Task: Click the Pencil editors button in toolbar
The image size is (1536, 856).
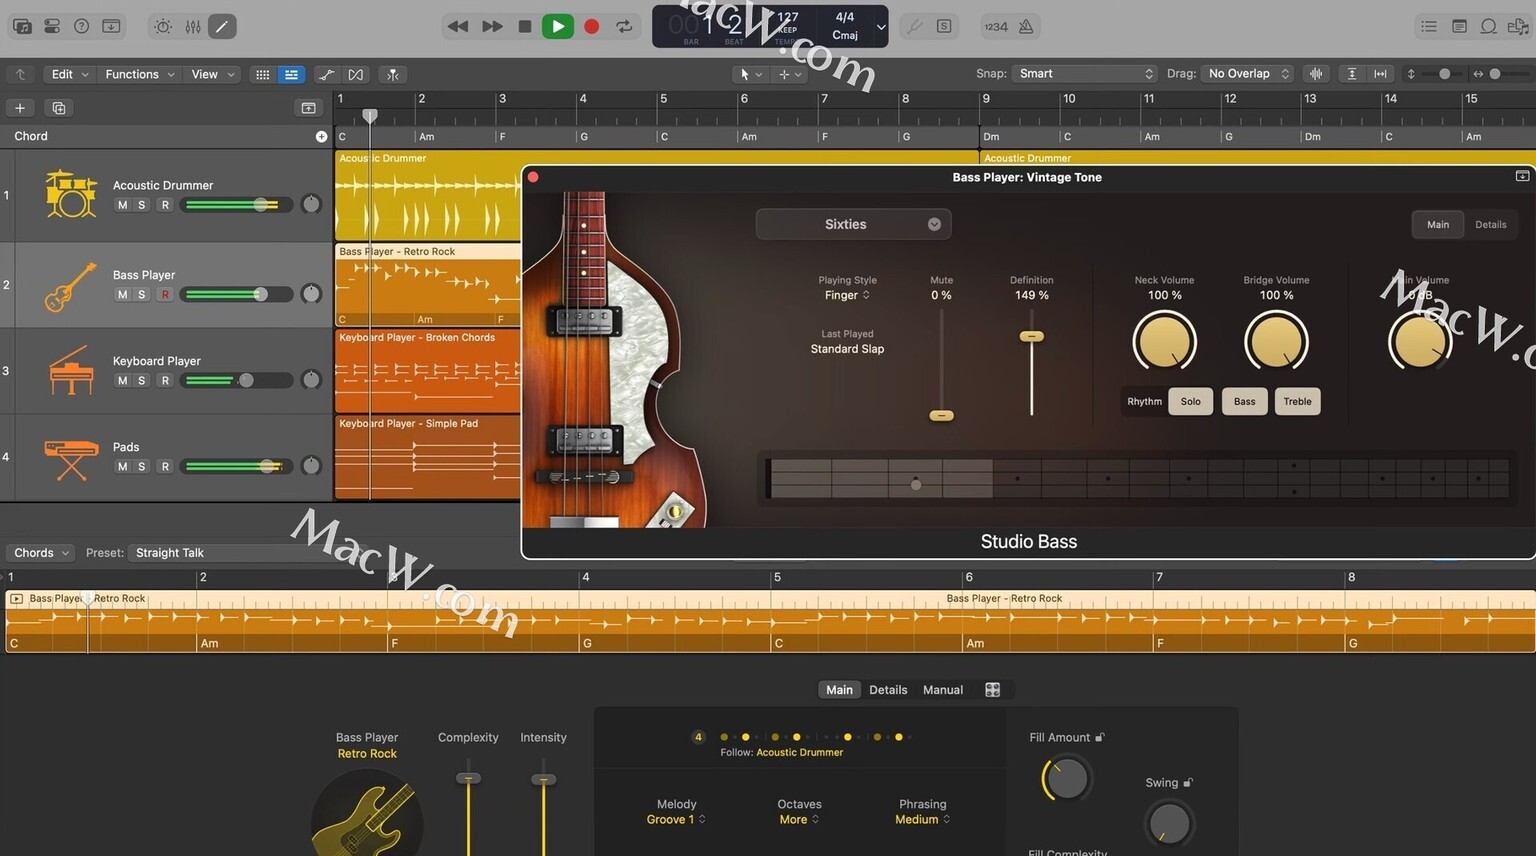Action: (222, 27)
